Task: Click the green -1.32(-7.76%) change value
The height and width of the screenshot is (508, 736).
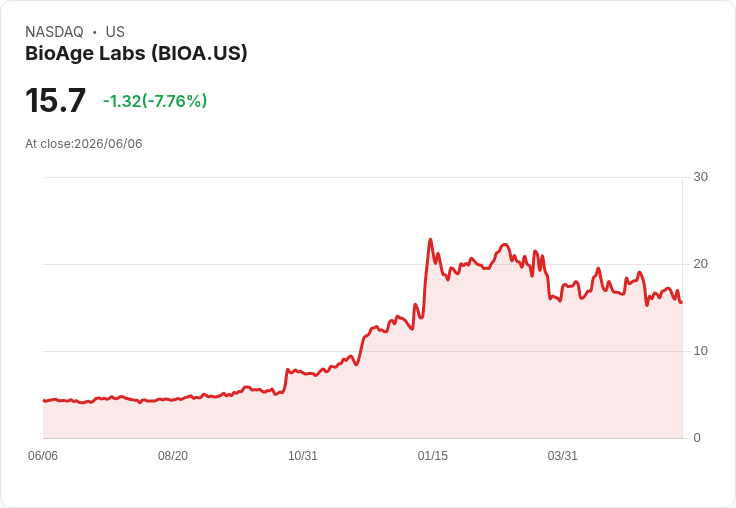Action: 155,101
